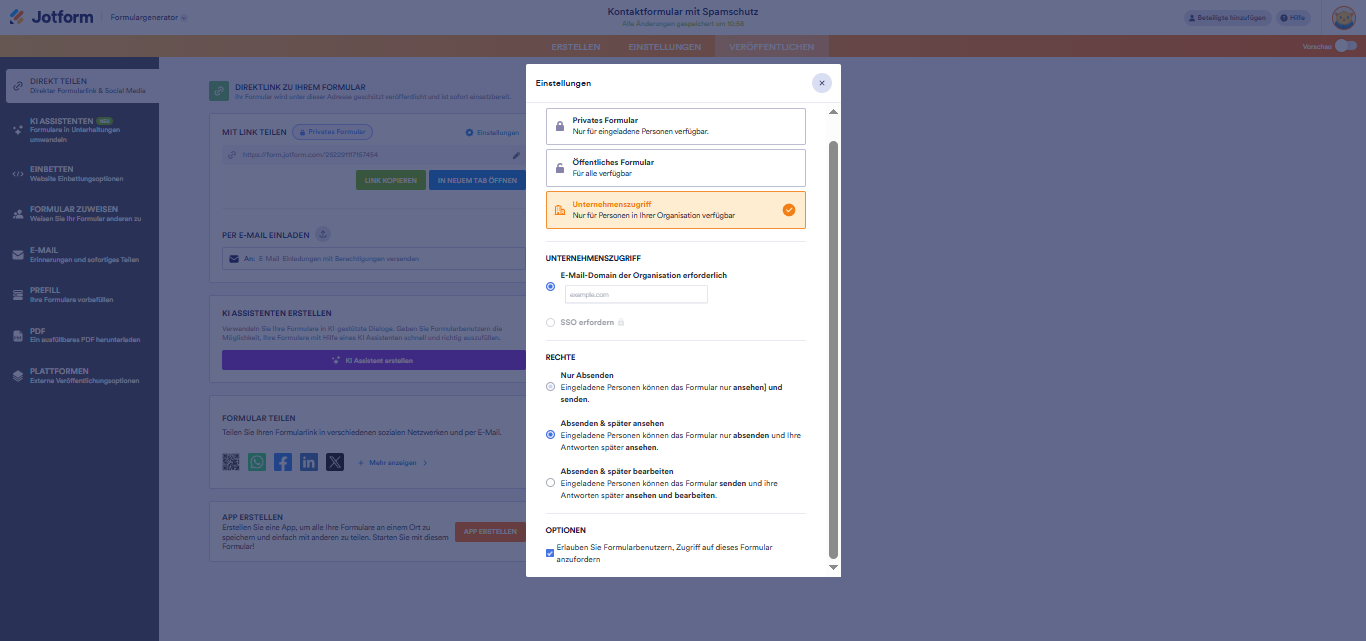Open PDF sidebar section
This screenshot has width=1366, height=641.
pos(80,335)
